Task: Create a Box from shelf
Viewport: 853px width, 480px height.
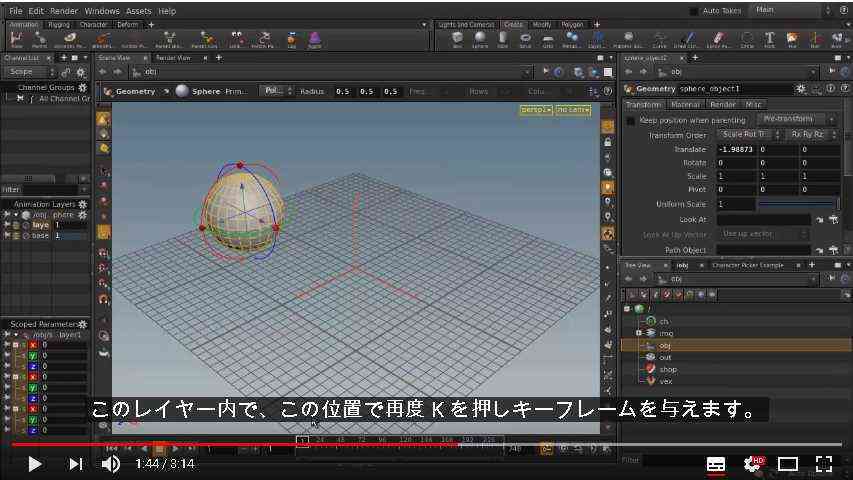Action: coord(458,39)
